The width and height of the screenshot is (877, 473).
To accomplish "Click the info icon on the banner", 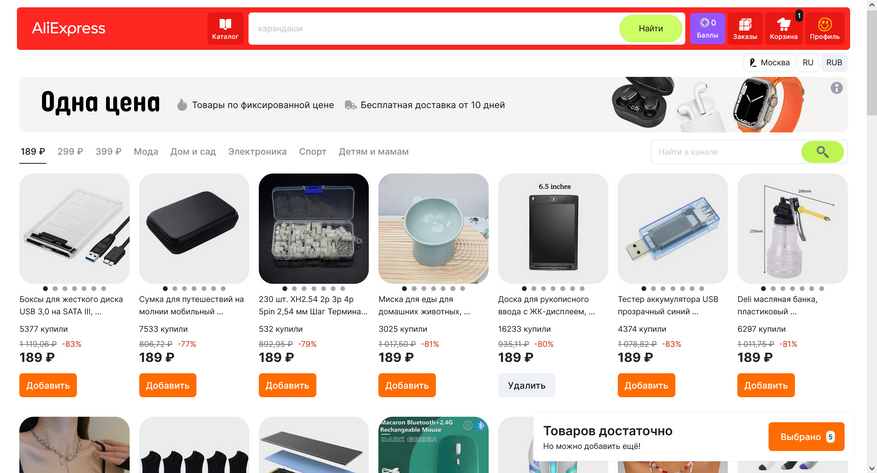I will tap(836, 88).
